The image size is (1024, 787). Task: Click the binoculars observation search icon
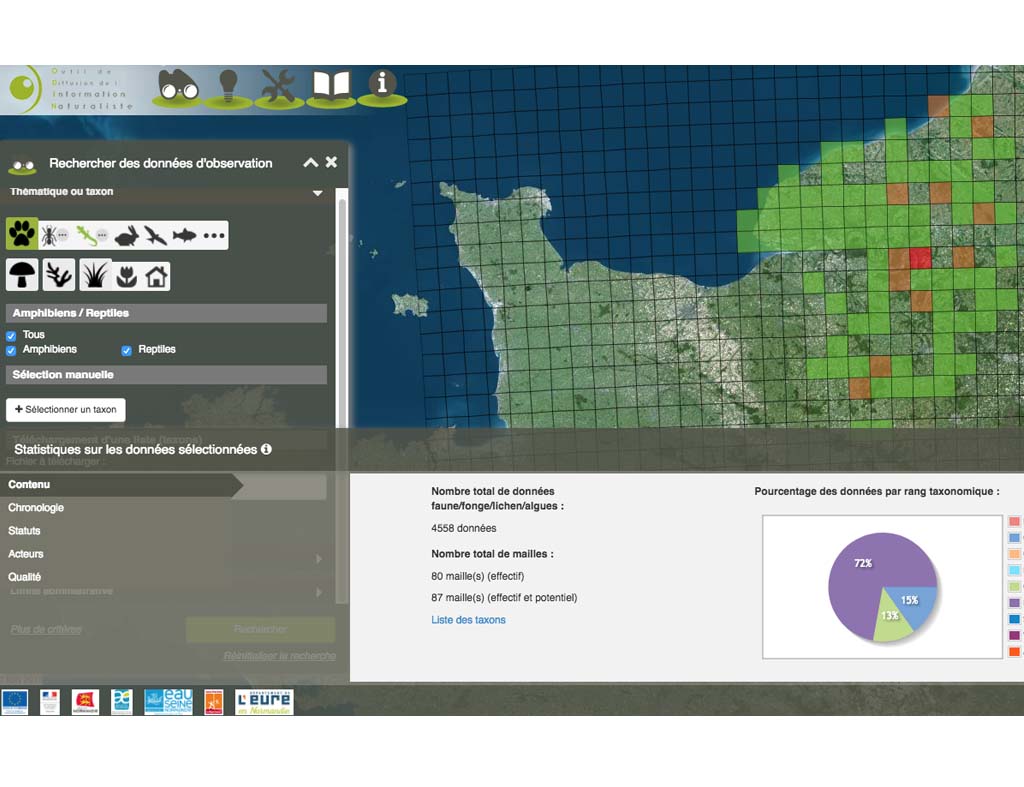click(180, 87)
